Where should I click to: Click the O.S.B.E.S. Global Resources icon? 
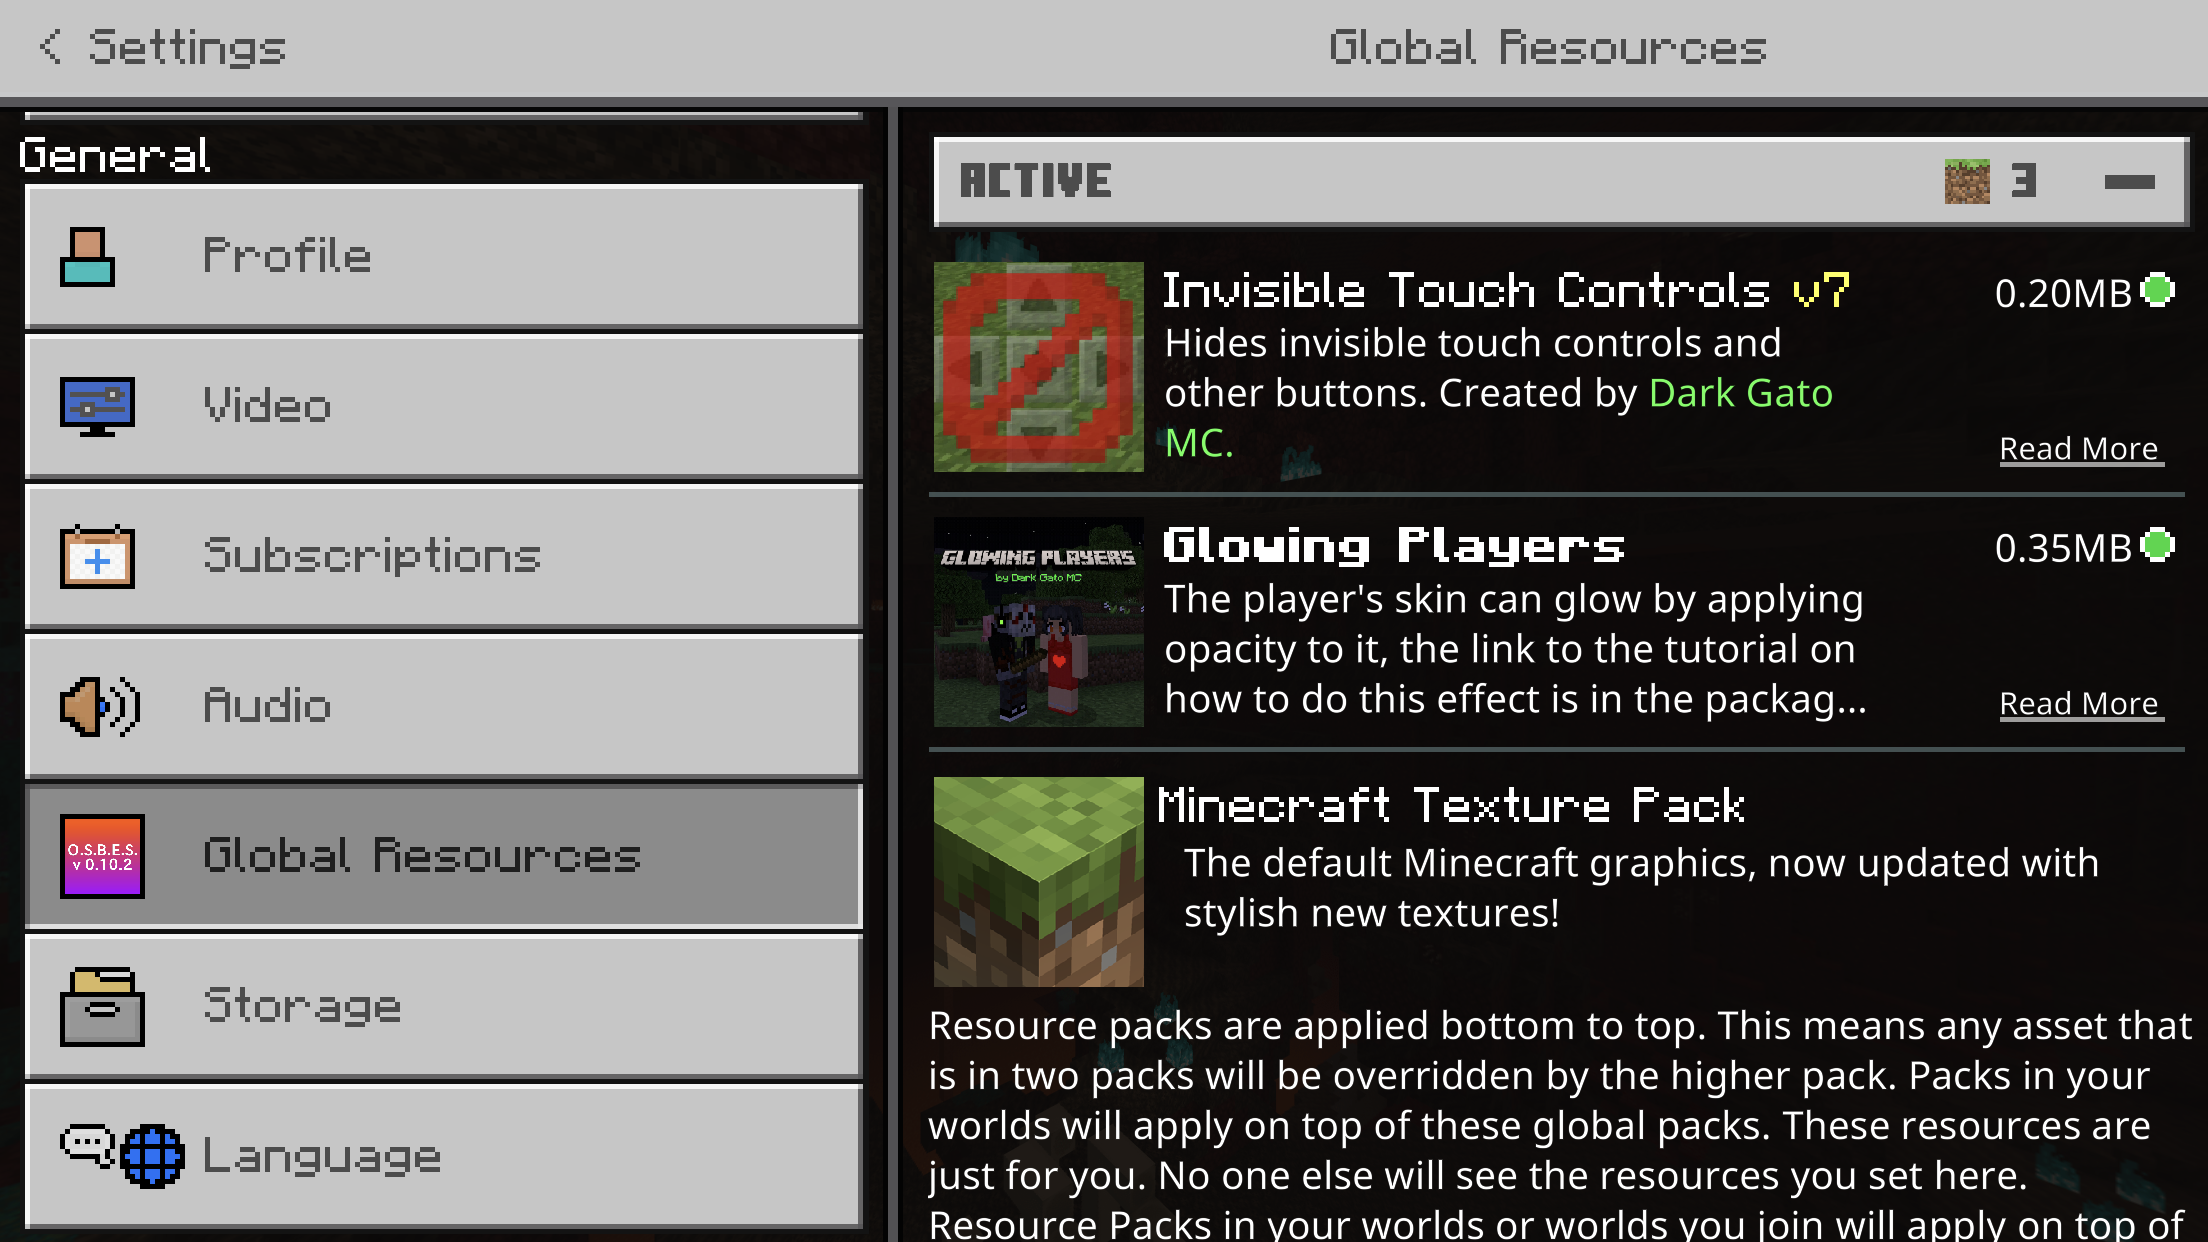click(x=102, y=856)
